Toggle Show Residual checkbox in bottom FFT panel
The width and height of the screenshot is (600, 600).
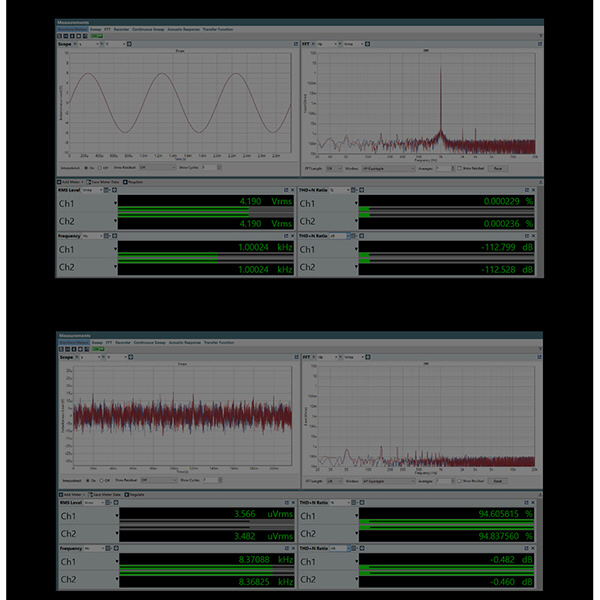tap(462, 480)
